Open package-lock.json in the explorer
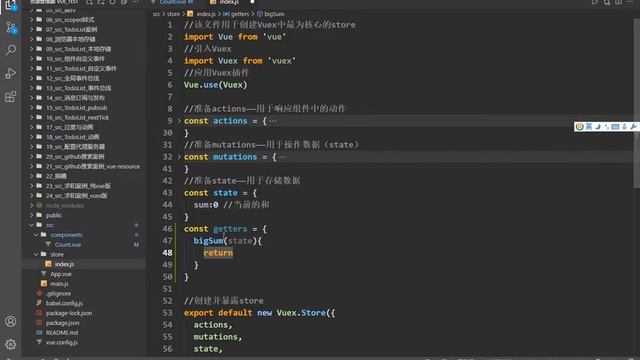The height and width of the screenshot is (360, 640). click(69, 313)
